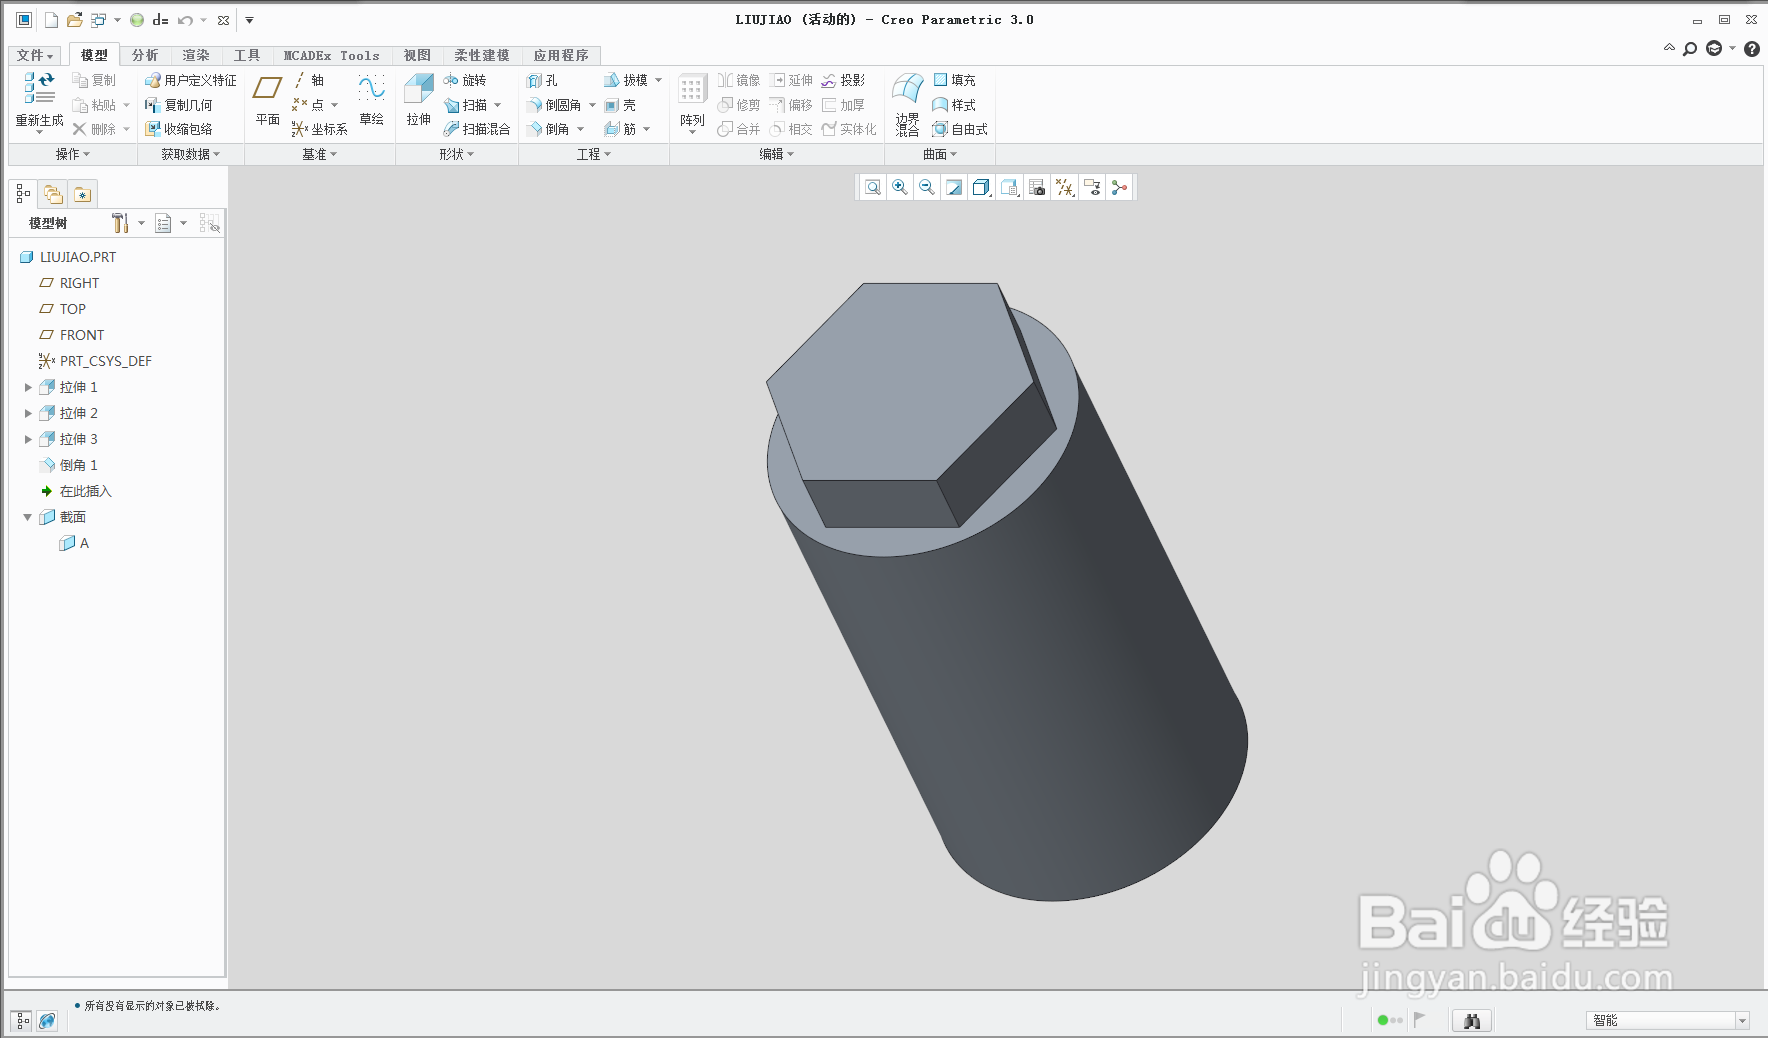Start a 草绘 (Sketch)

(x=371, y=101)
